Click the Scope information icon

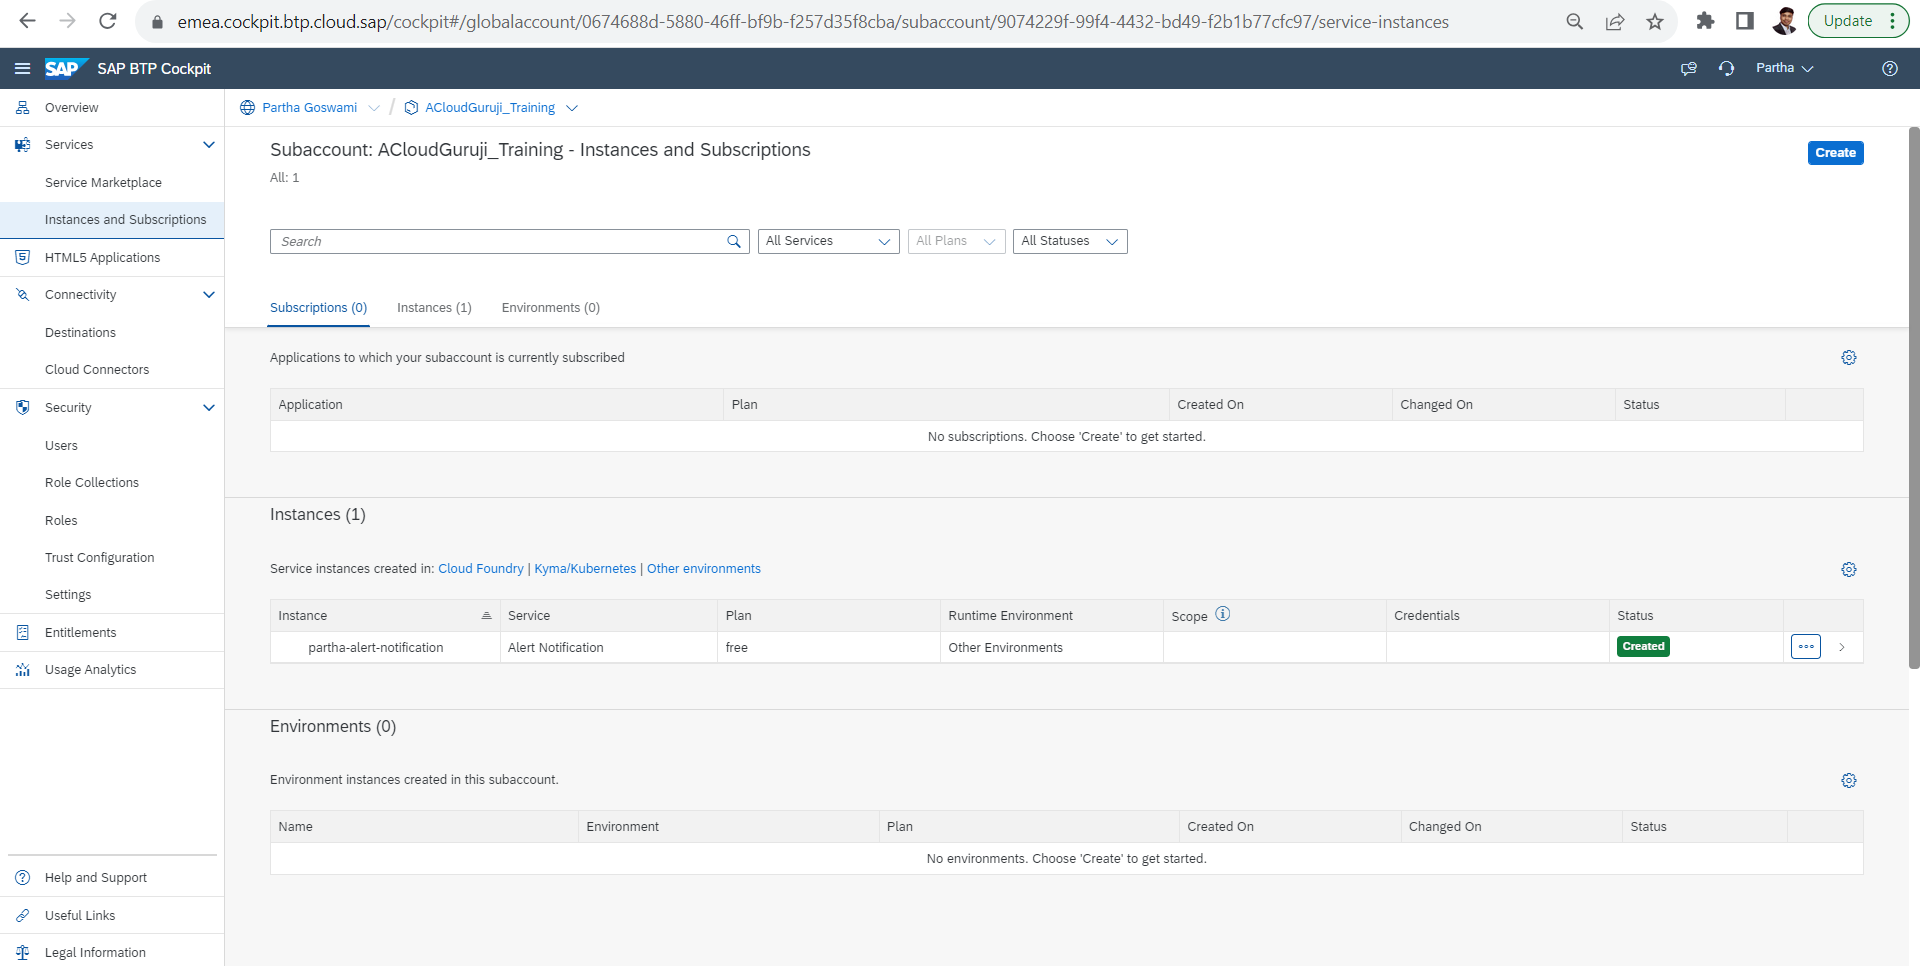tap(1222, 614)
